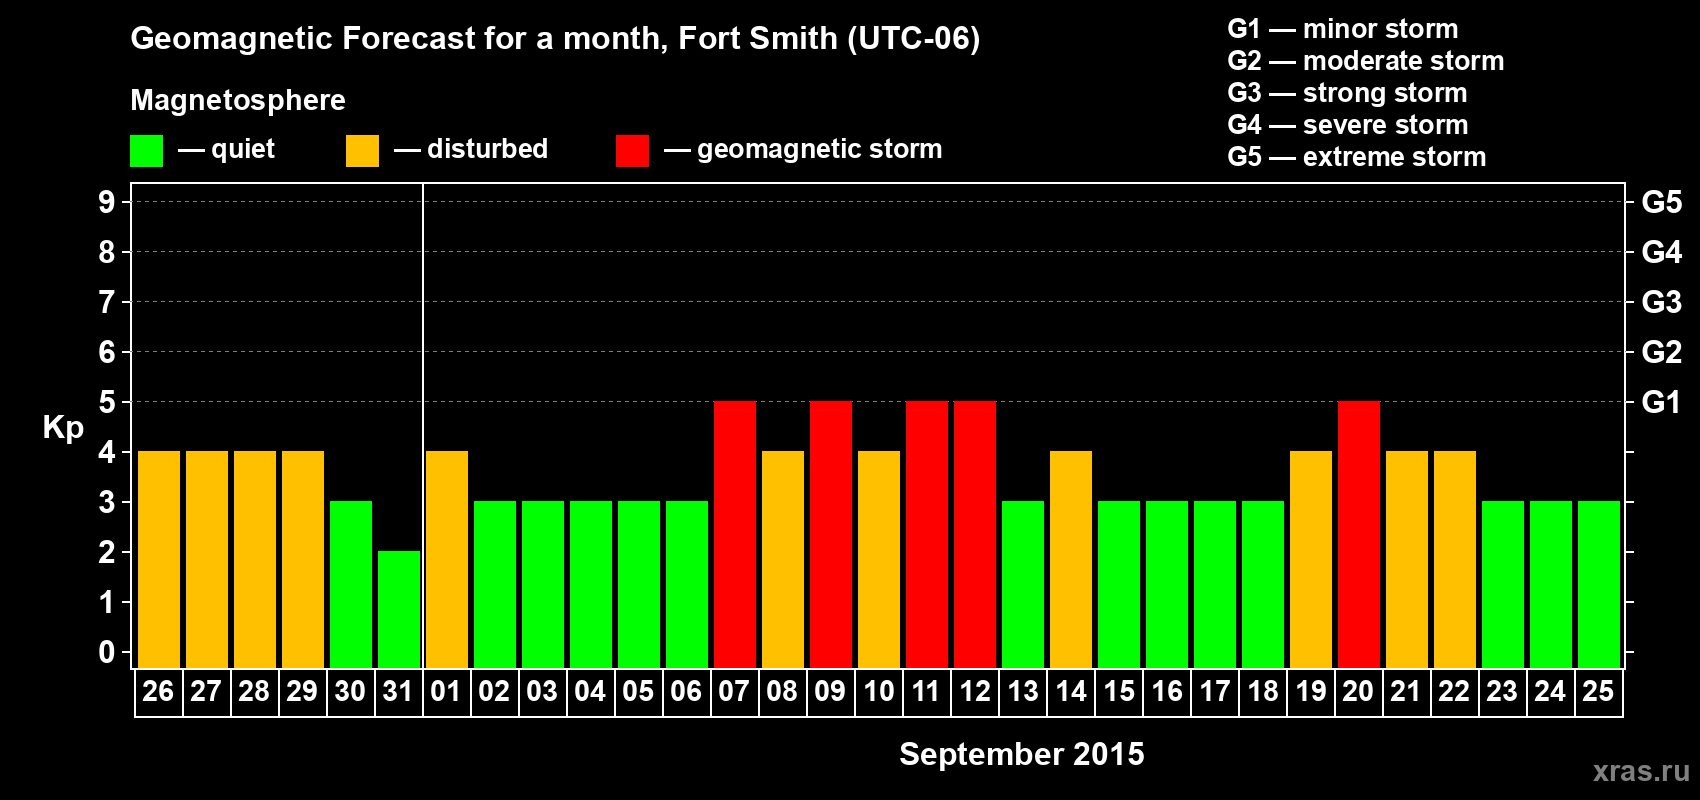Click the 'G3' right axis label
The image size is (1700, 800).
pos(1662,302)
